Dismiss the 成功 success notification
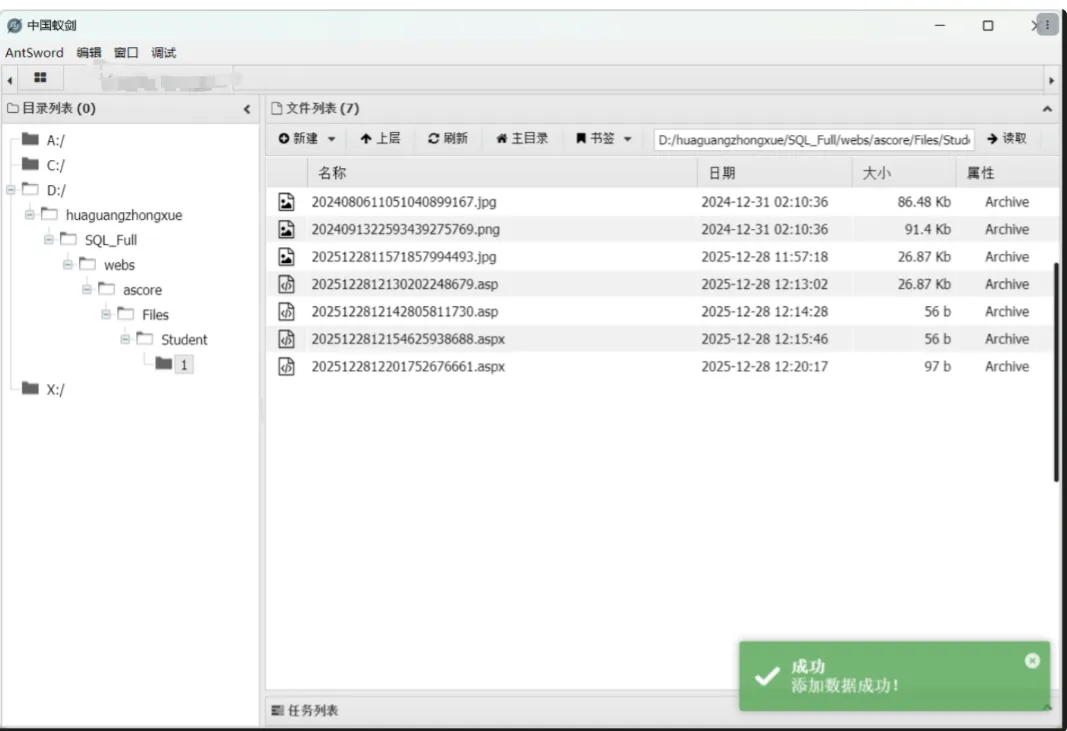This screenshot has height=731, width=1067. point(1032,660)
